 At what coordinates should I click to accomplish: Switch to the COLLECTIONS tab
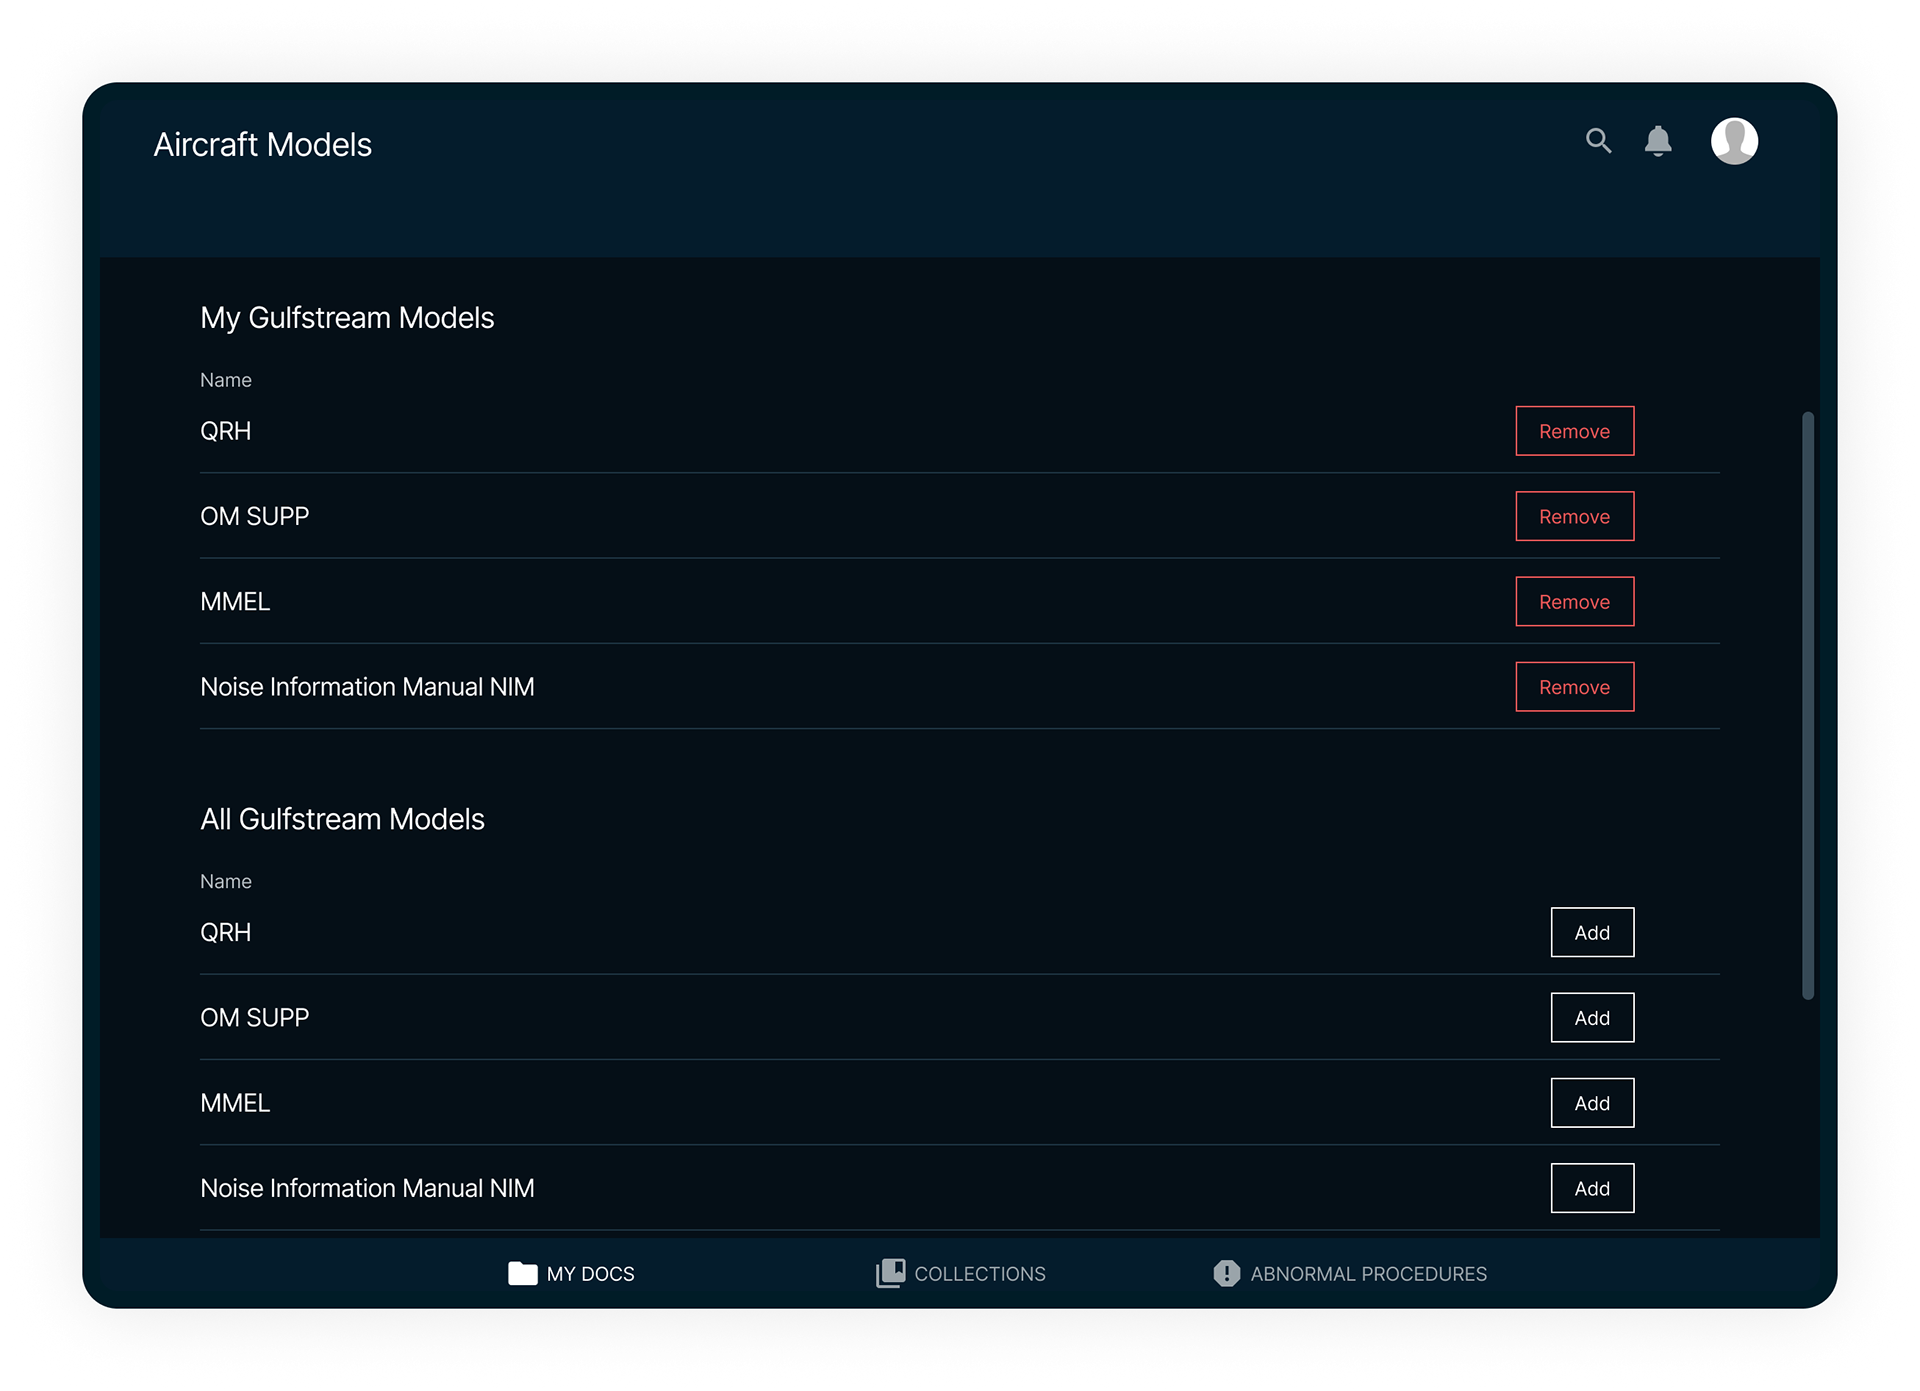click(960, 1273)
